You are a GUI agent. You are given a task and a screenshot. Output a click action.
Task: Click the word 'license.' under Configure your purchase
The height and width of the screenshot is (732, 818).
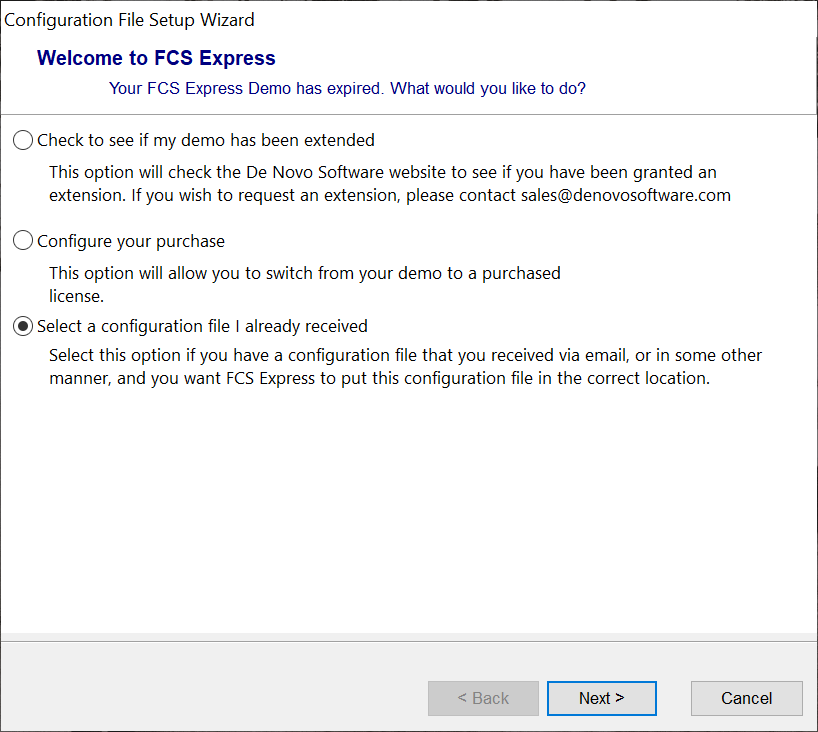pos(77,296)
